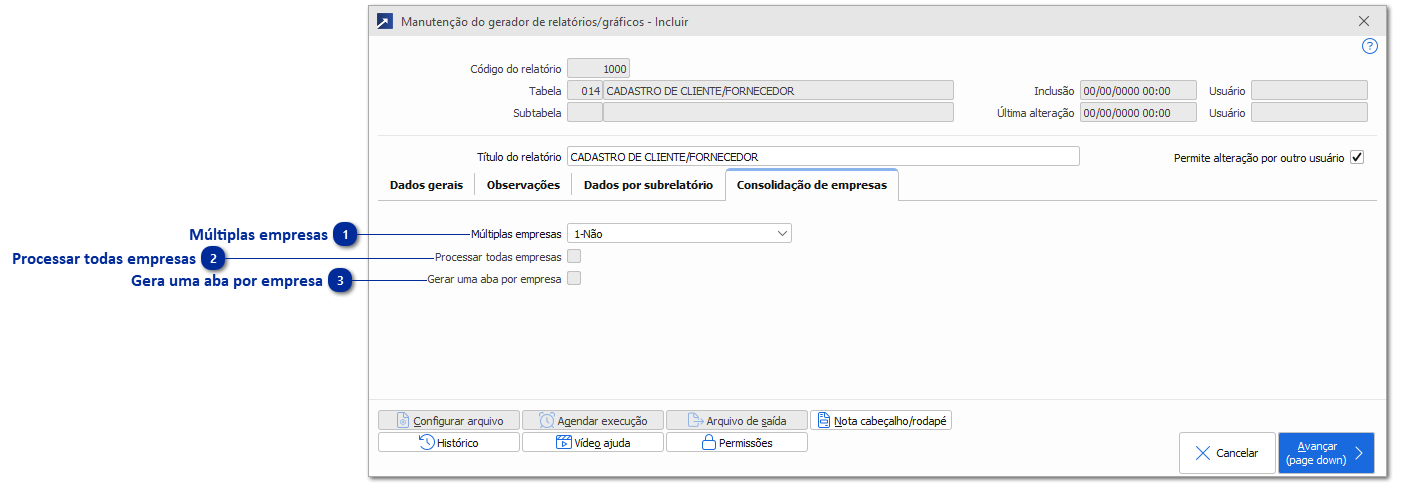Click the Título do relatório label
The height and width of the screenshot is (493, 1410).
click(x=519, y=157)
